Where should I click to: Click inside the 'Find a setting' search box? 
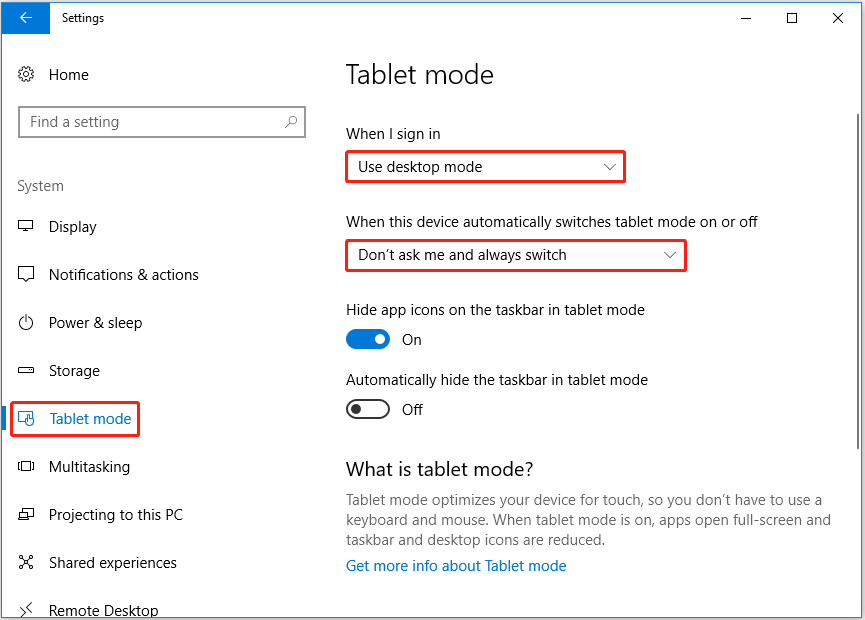tap(150, 121)
